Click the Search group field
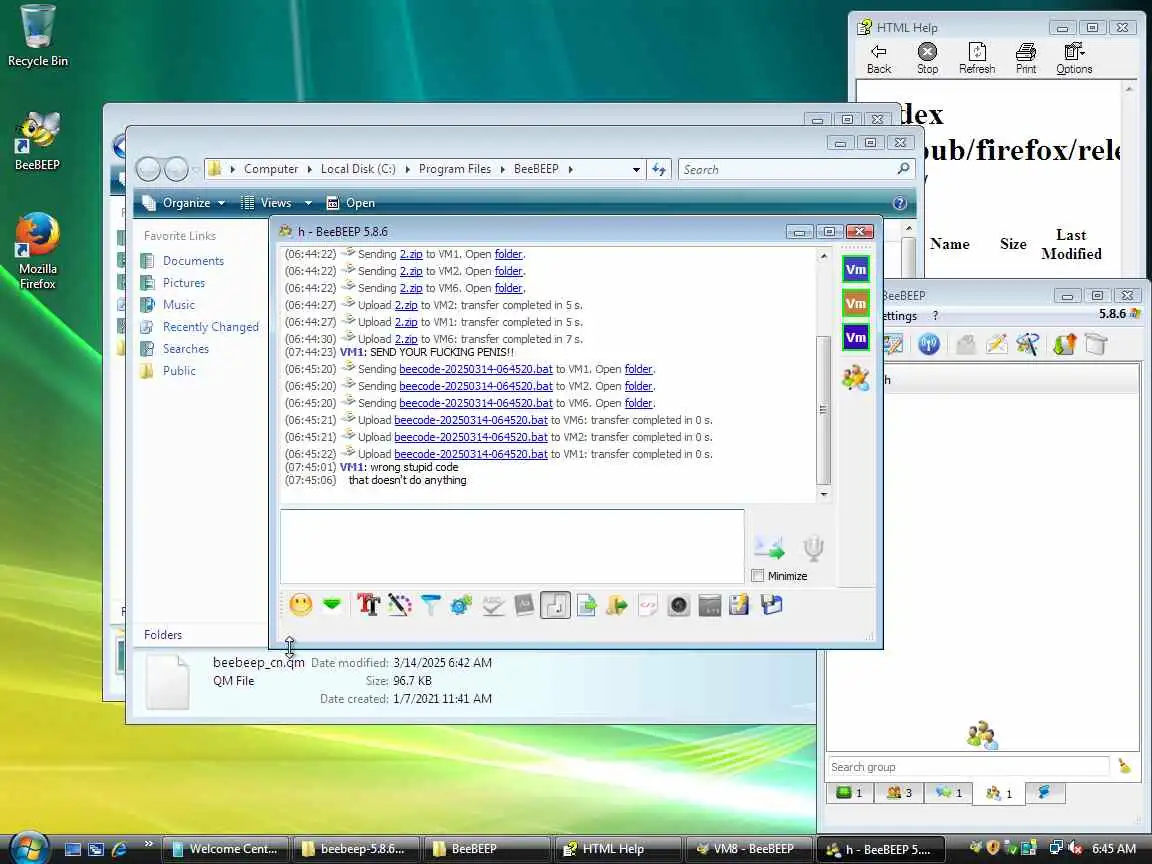1152x864 pixels. coord(968,766)
